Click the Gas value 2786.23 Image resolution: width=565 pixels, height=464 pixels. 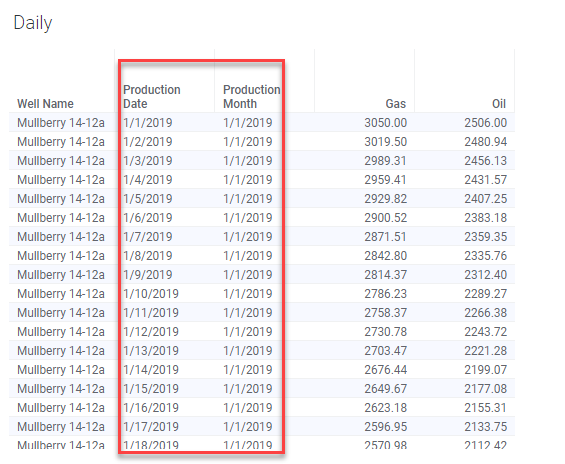click(x=386, y=294)
